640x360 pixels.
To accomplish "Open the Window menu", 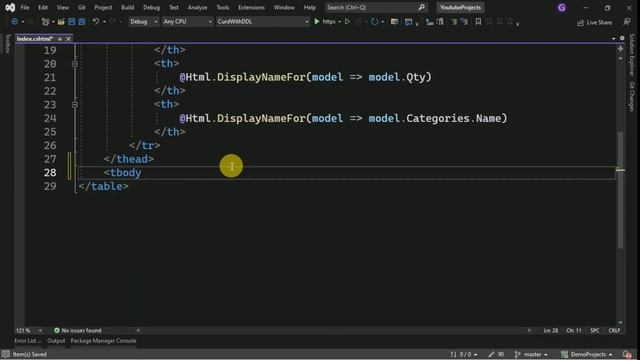I will [x=284, y=7].
